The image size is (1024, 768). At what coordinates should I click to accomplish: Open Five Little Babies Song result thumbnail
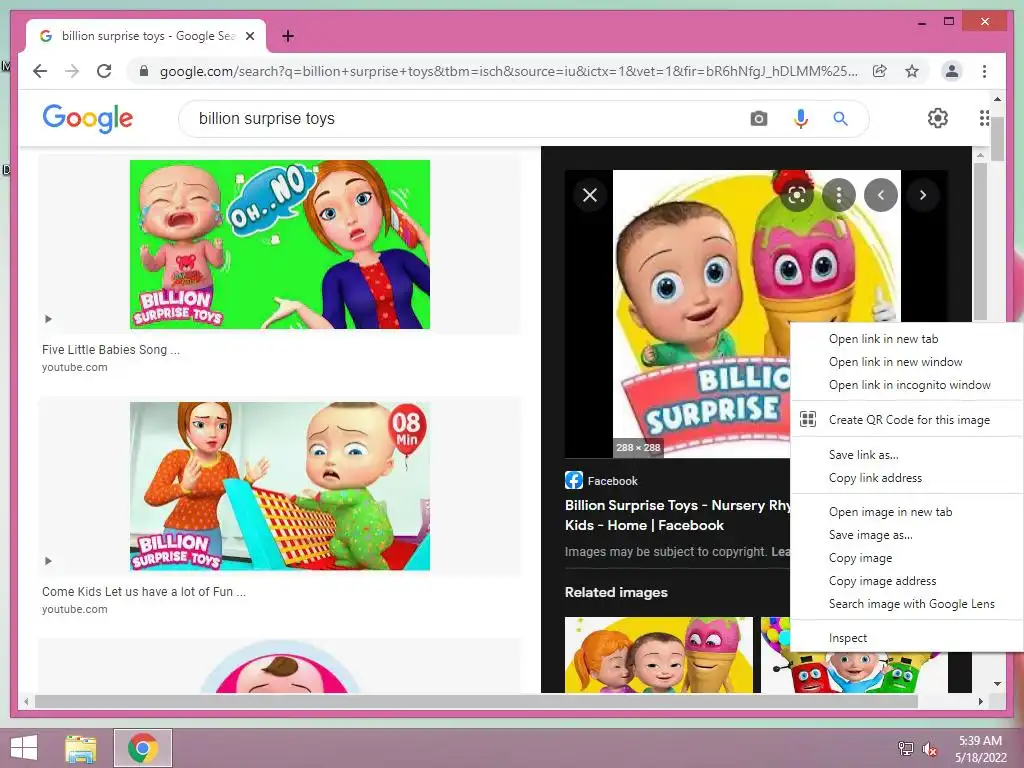[280, 244]
